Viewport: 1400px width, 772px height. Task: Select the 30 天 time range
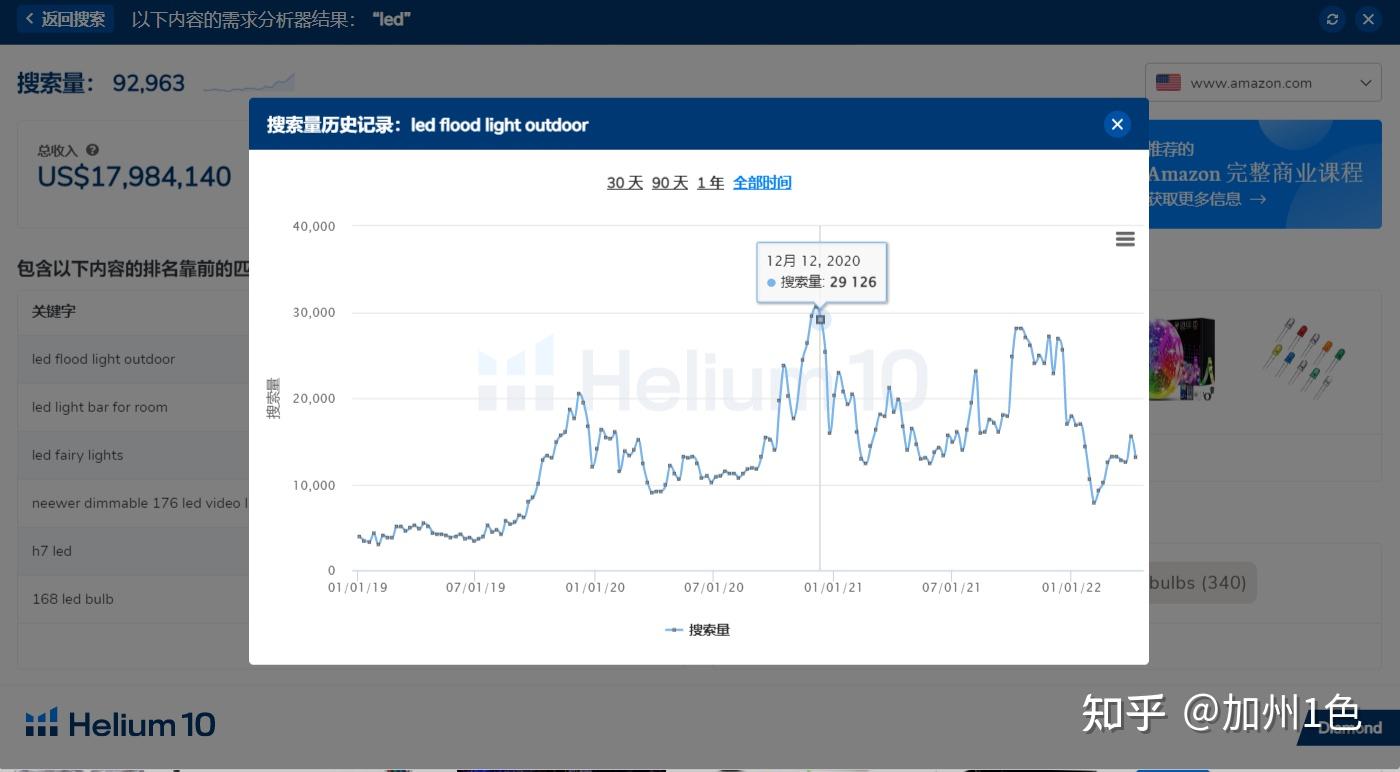coord(624,183)
